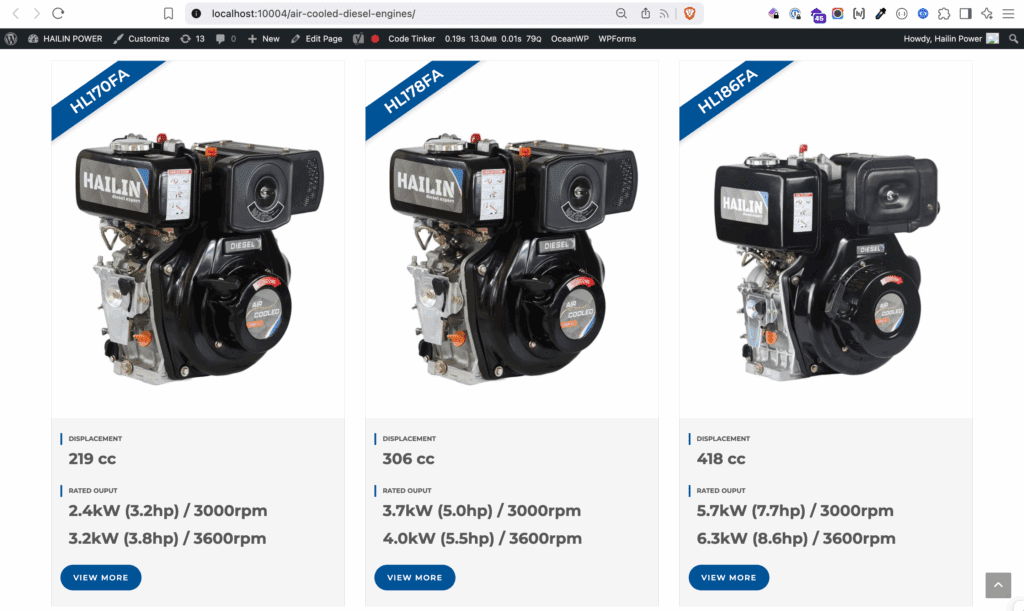This screenshot has width=1024, height=611.
Task: Click 3.2kW (3.8hp) / 3600rpm text
Action: click(167, 539)
